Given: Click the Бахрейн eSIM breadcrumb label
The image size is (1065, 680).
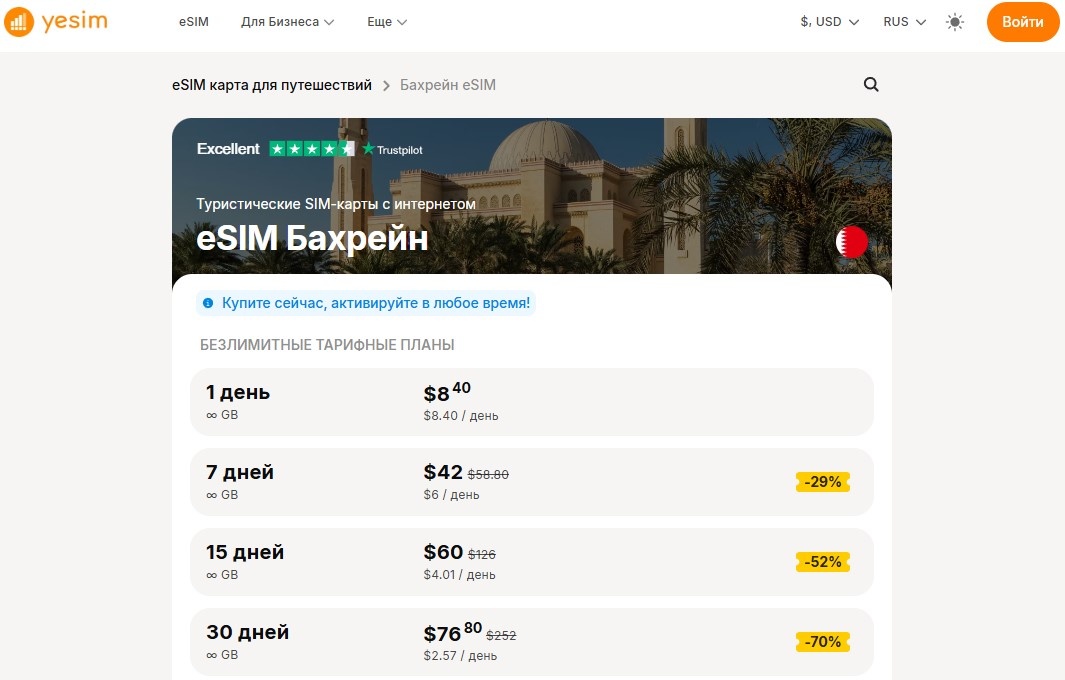Looking at the screenshot, I should click(447, 85).
